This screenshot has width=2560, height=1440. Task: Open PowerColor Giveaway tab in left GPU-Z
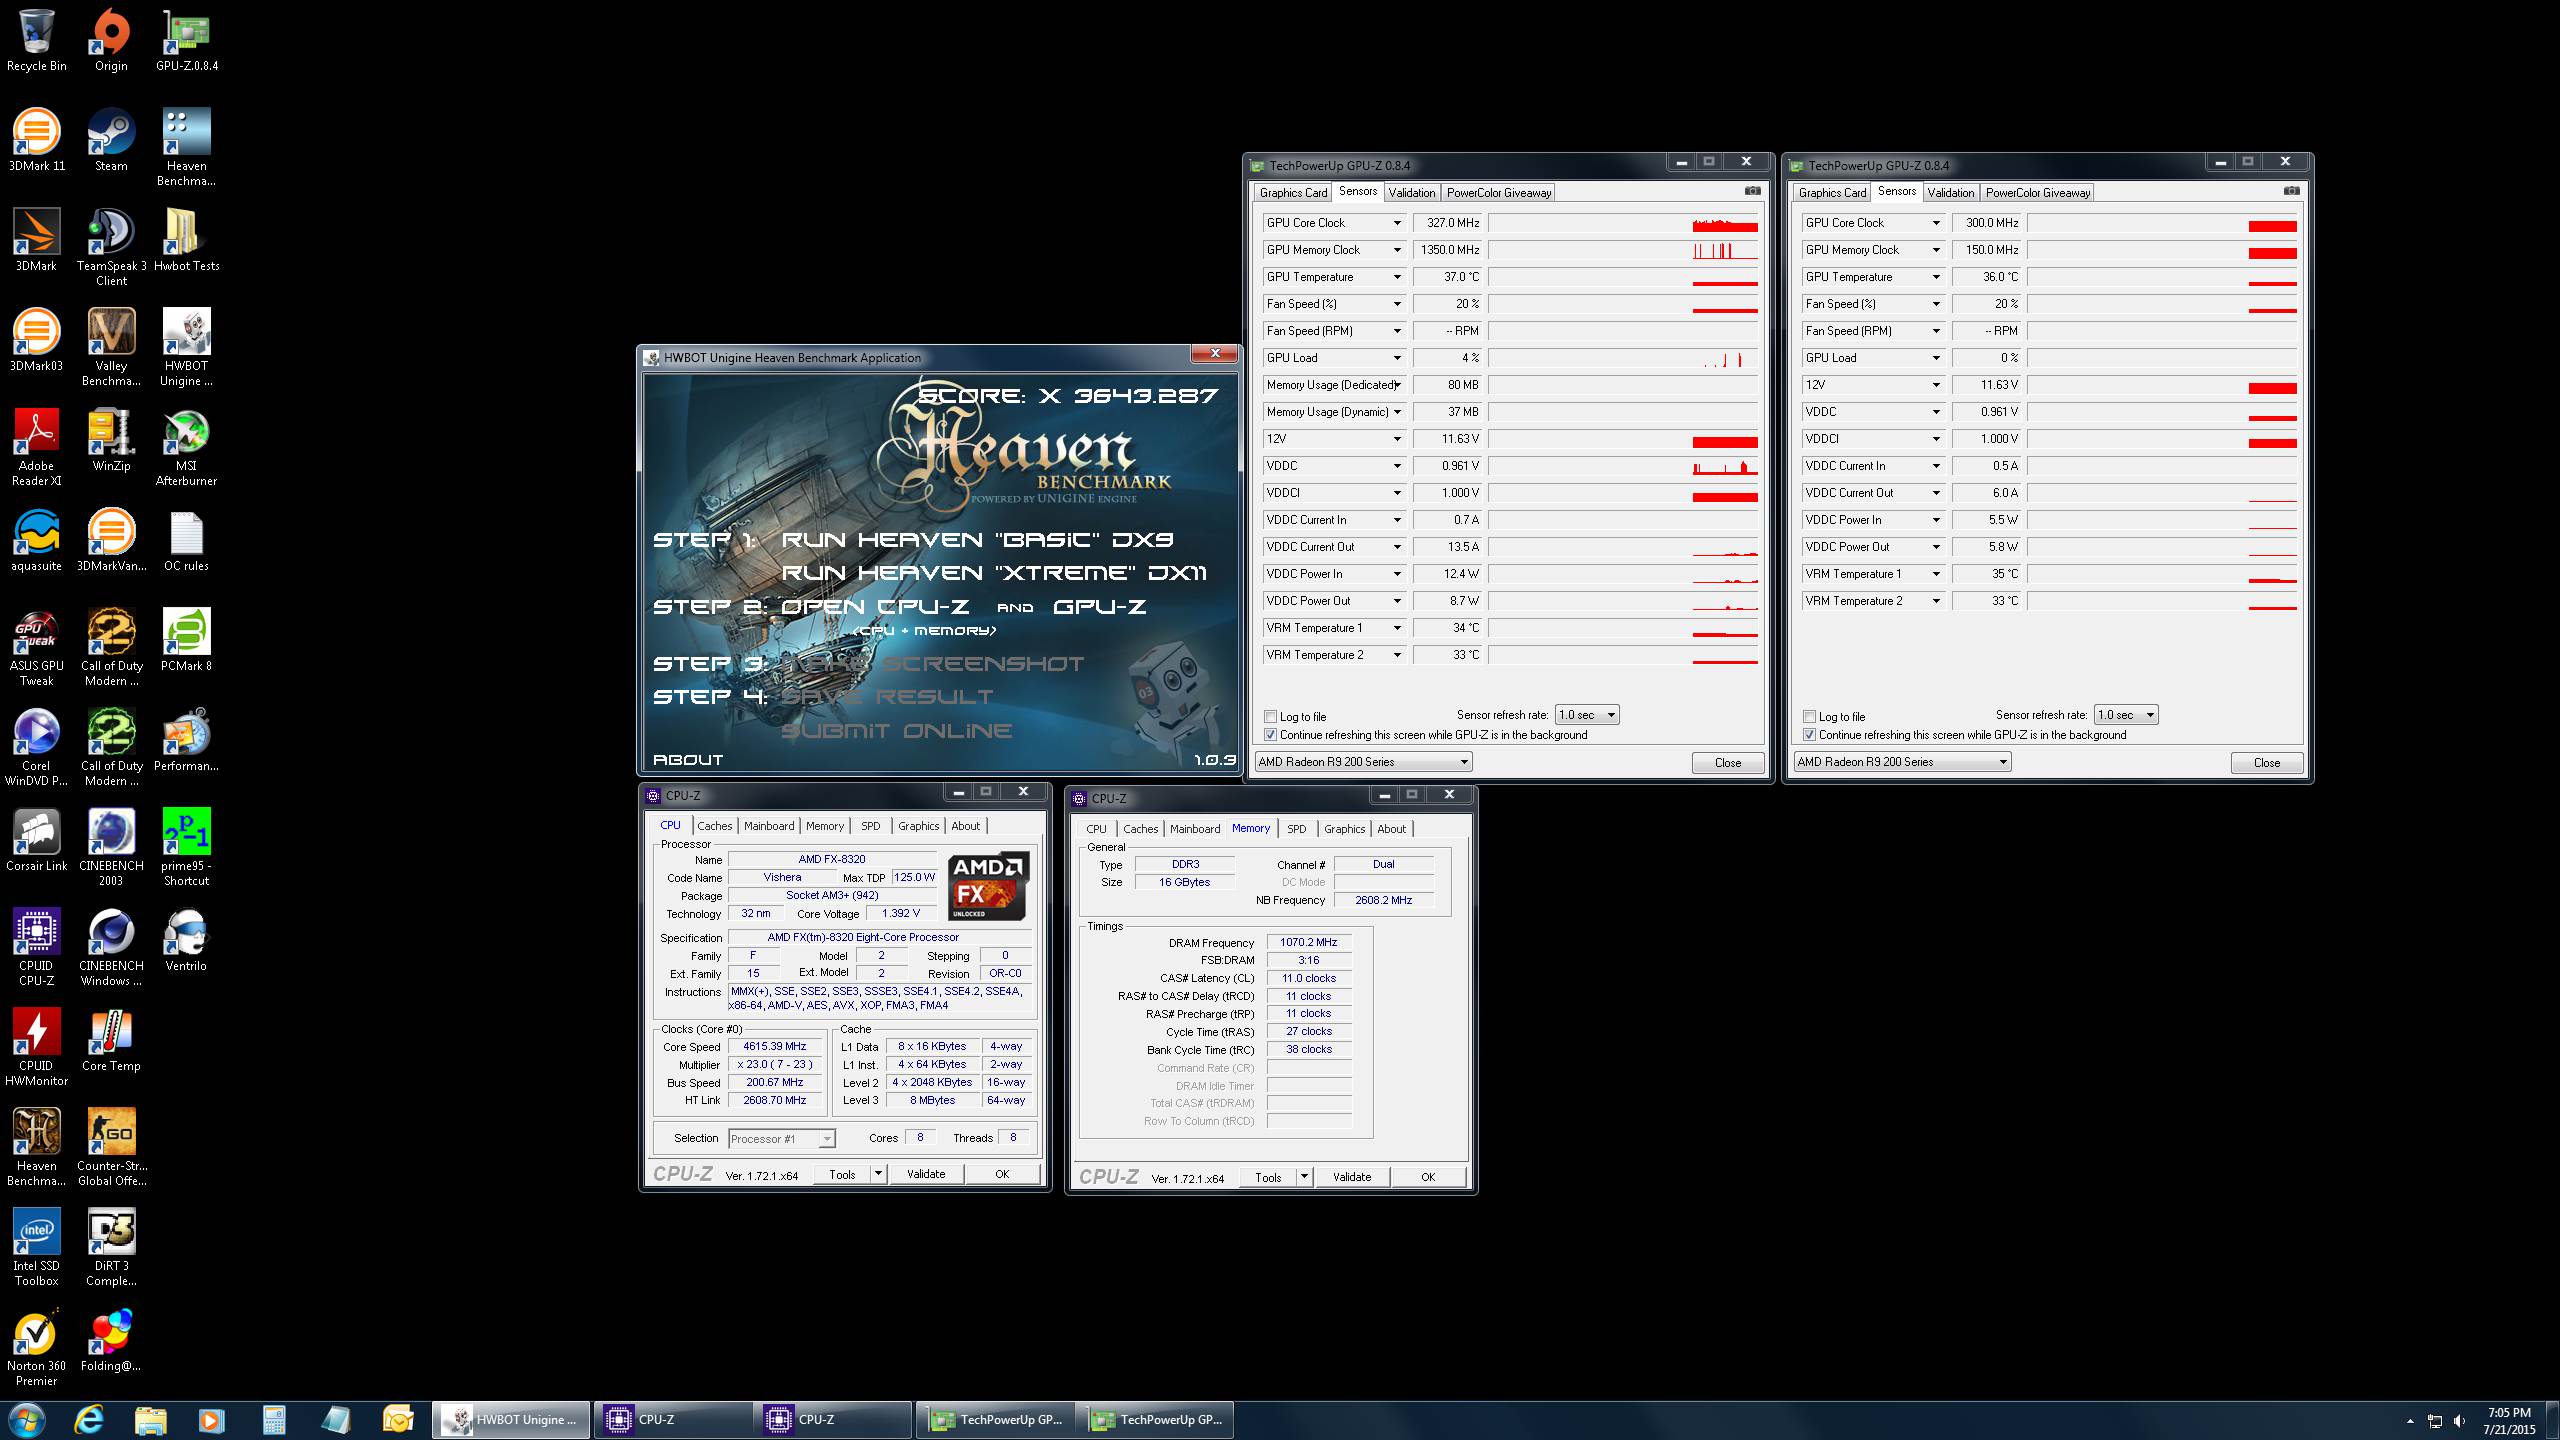pos(1499,193)
